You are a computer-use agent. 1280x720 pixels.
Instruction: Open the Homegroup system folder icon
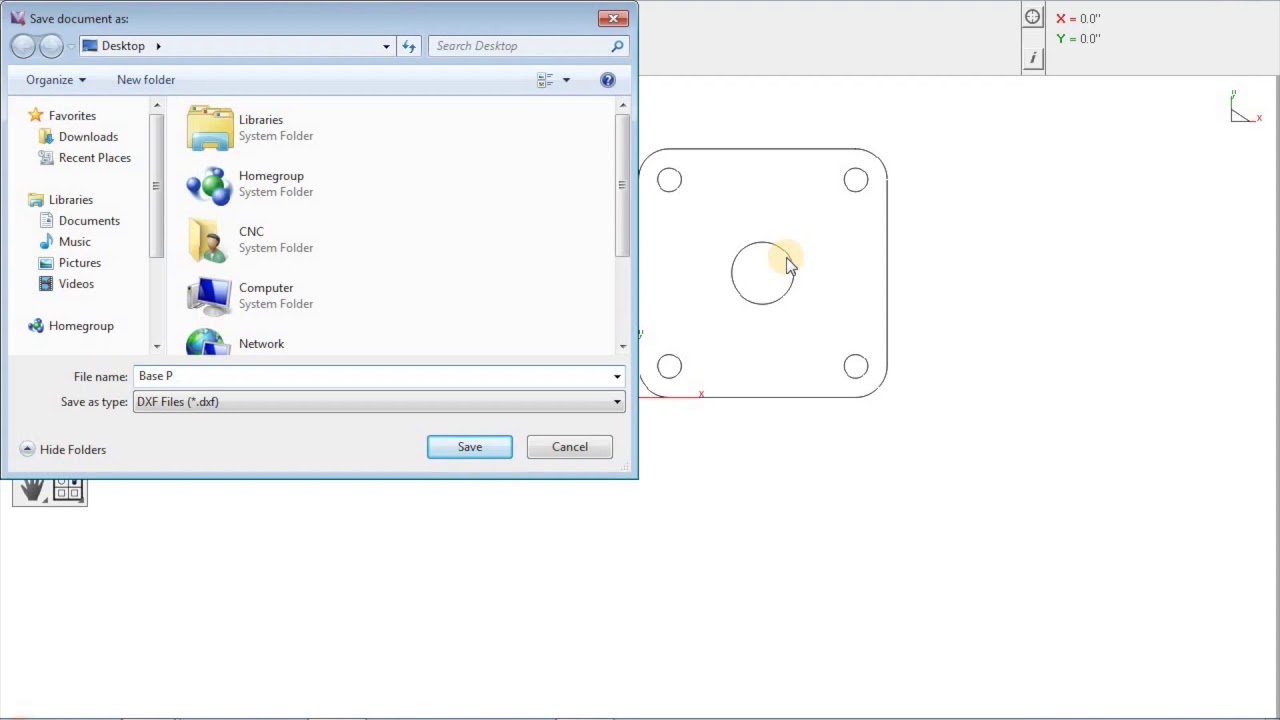(x=209, y=184)
